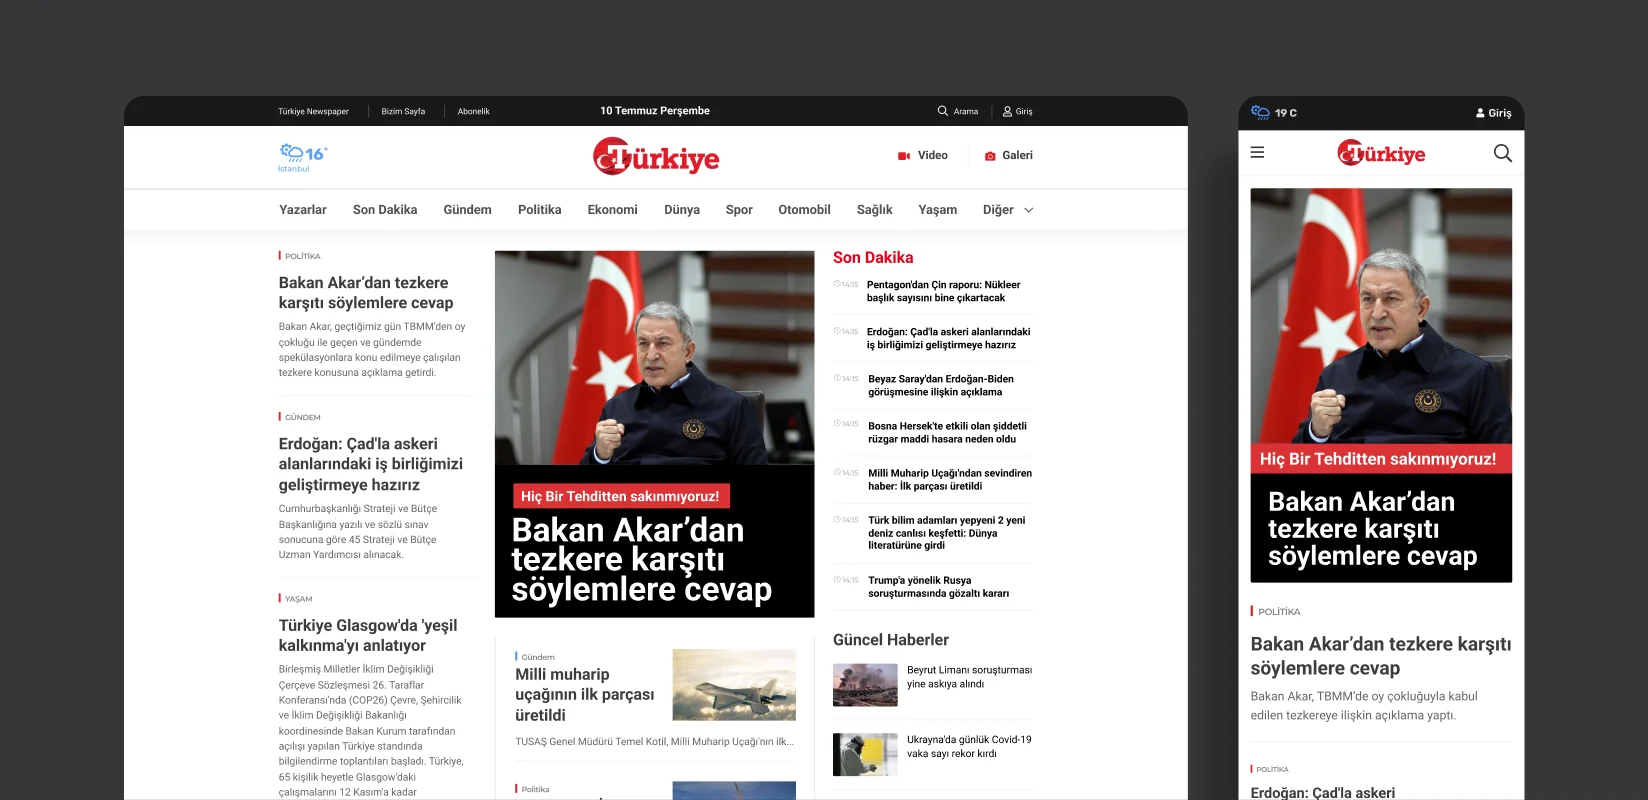
Task: Click the Video text link in header
Action: (x=932, y=155)
